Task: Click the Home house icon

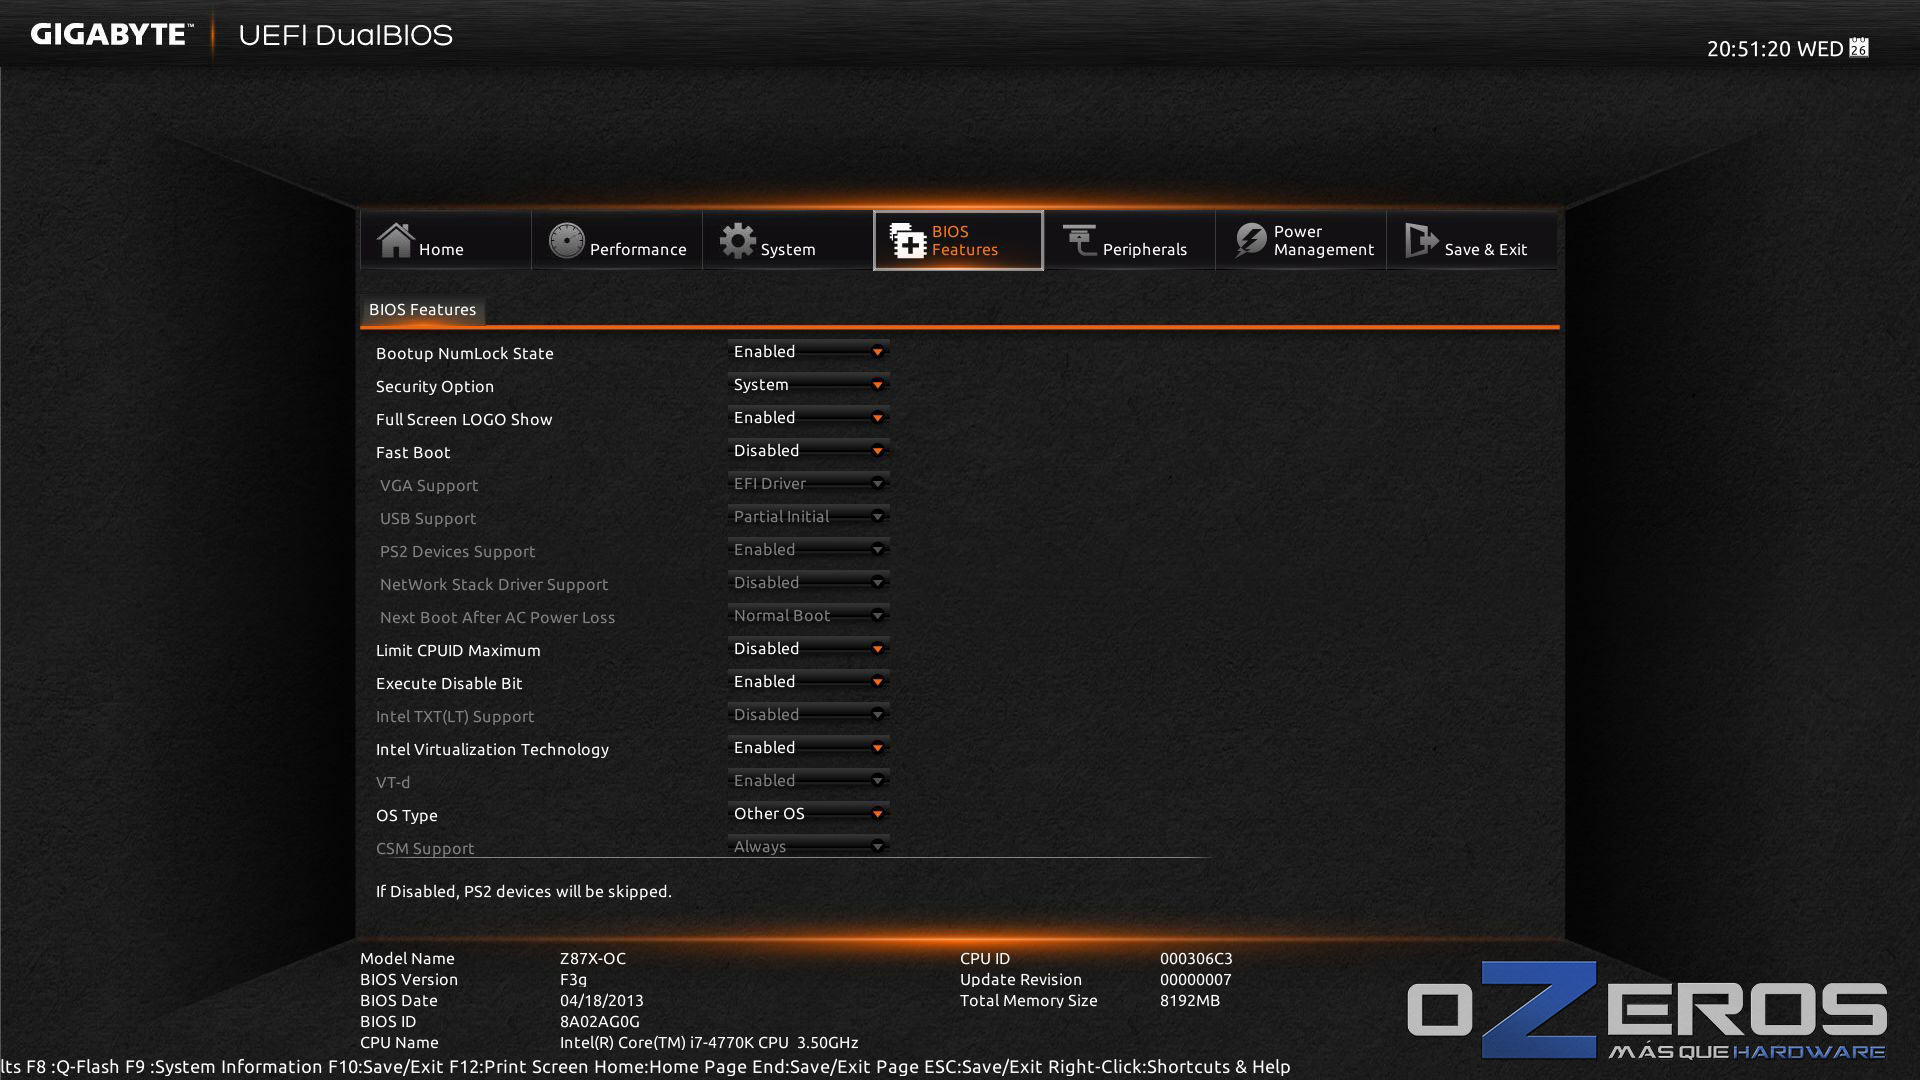Action: tap(395, 240)
